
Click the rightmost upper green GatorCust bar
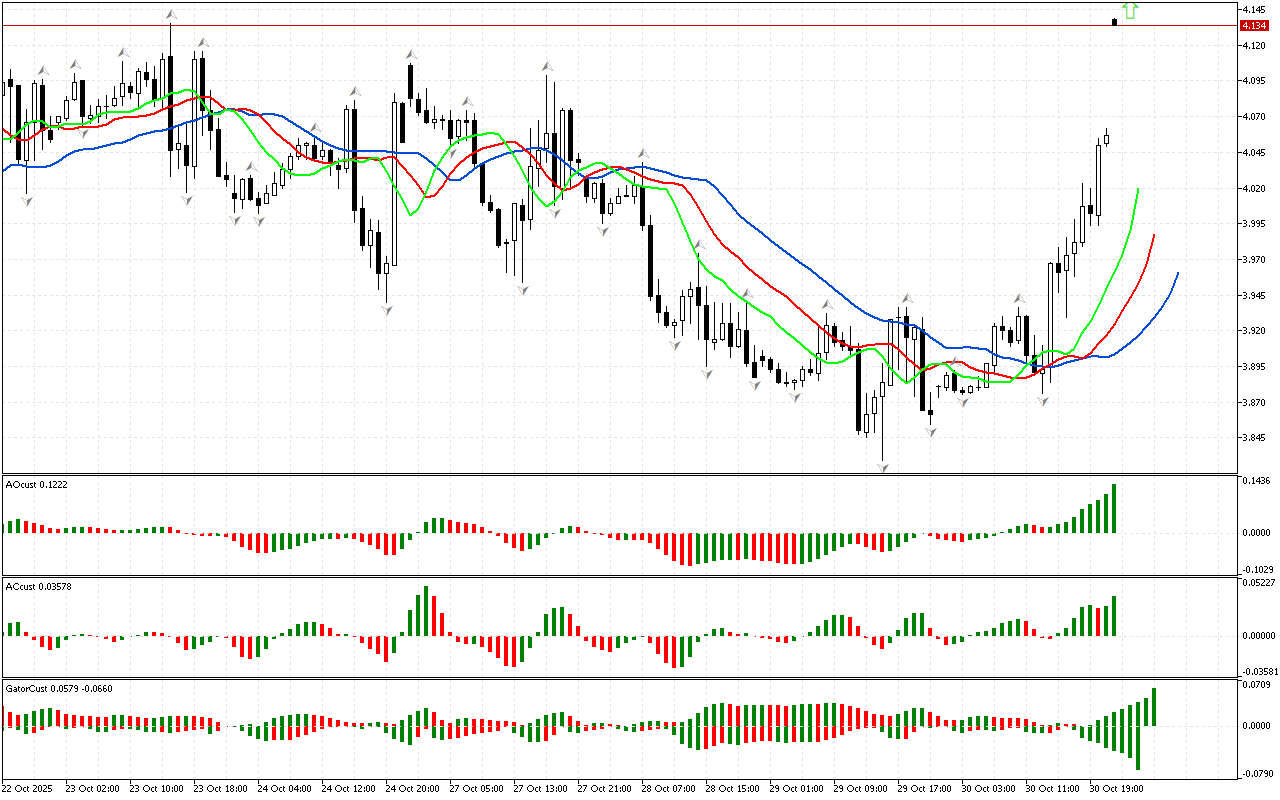coord(1154,707)
